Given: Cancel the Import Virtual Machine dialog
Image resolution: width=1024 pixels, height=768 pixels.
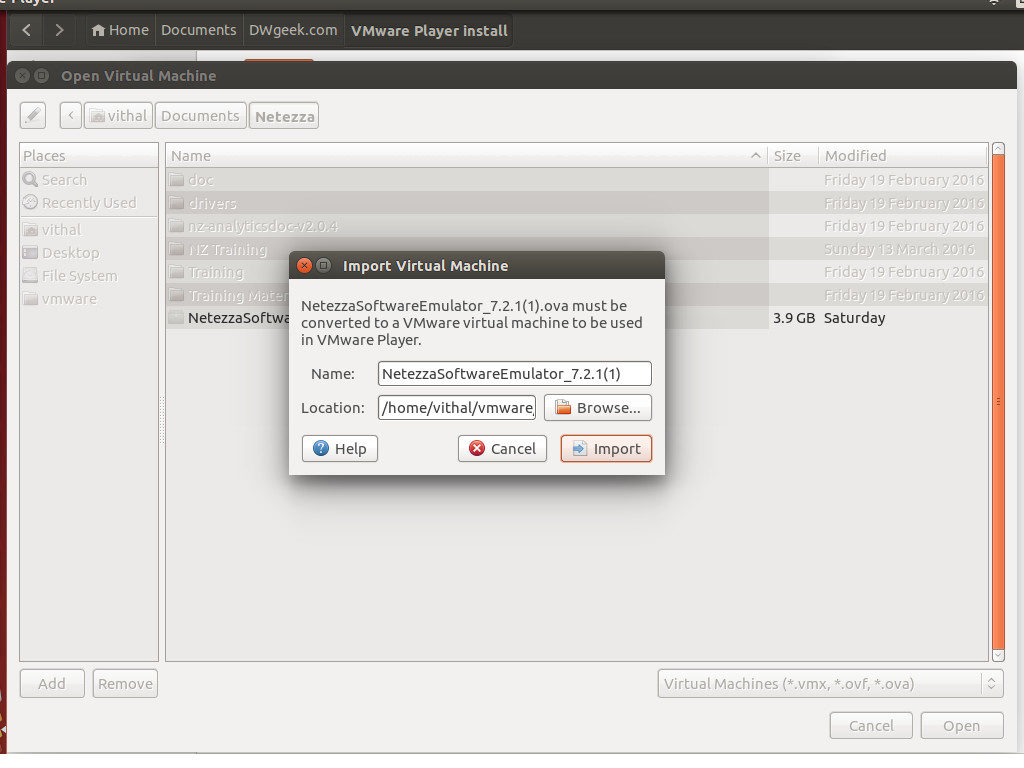Looking at the screenshot, I should pos(502,449).
